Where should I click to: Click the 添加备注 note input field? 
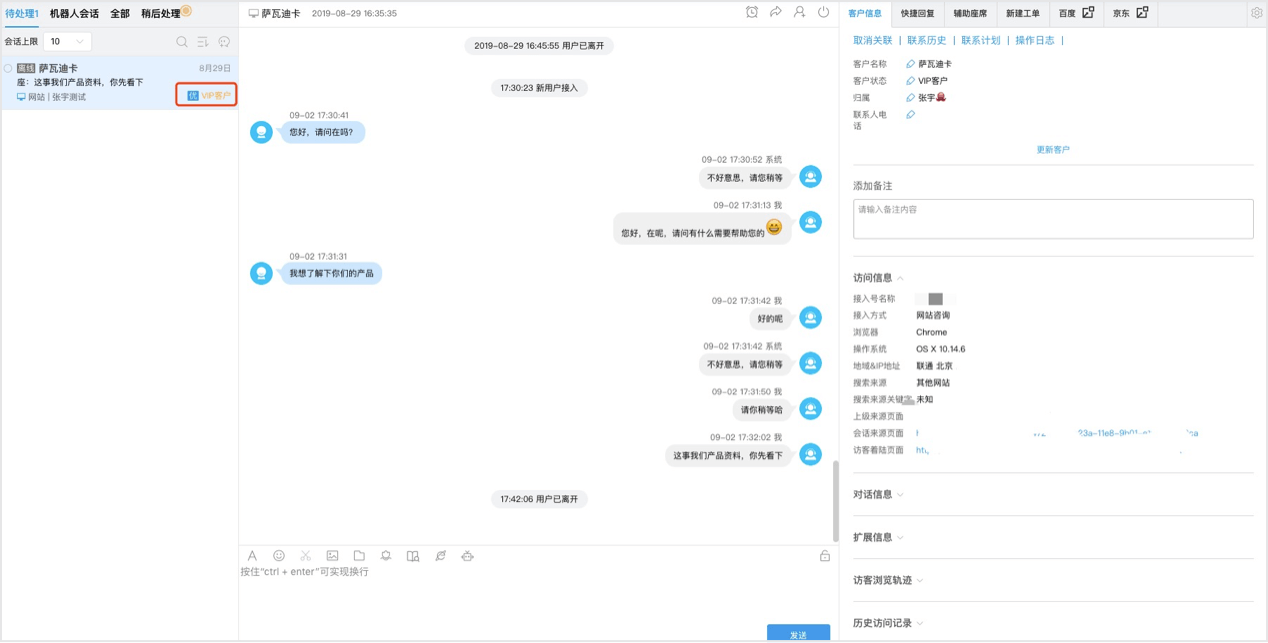[1053, 219]
